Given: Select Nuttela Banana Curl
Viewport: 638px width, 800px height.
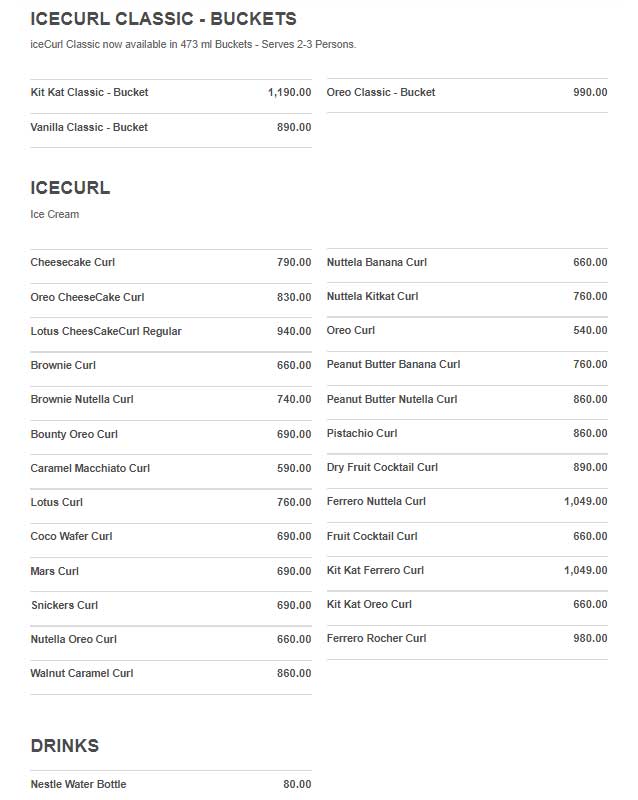Looking at the screenshot, I should pyautogui.click(x=467, y=262).
